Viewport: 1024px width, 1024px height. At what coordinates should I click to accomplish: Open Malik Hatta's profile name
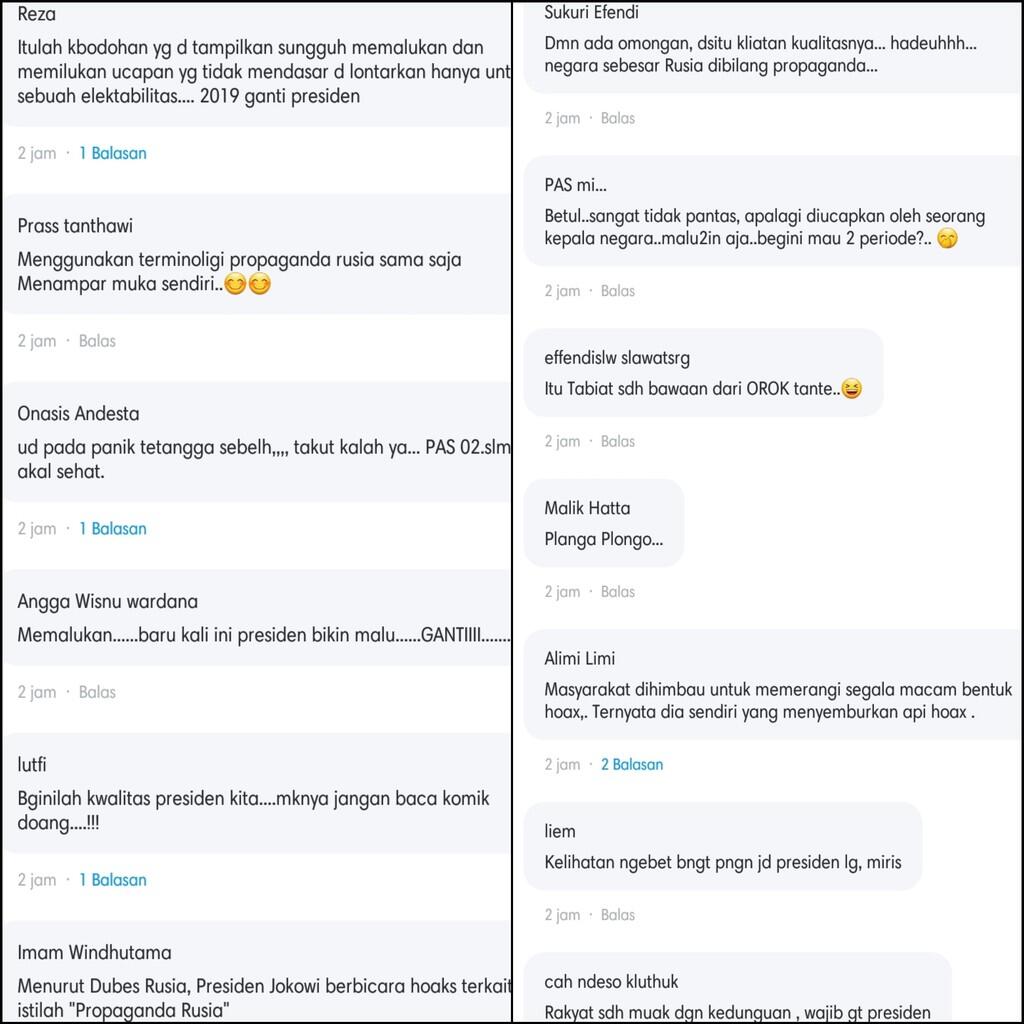coord(587,508)
